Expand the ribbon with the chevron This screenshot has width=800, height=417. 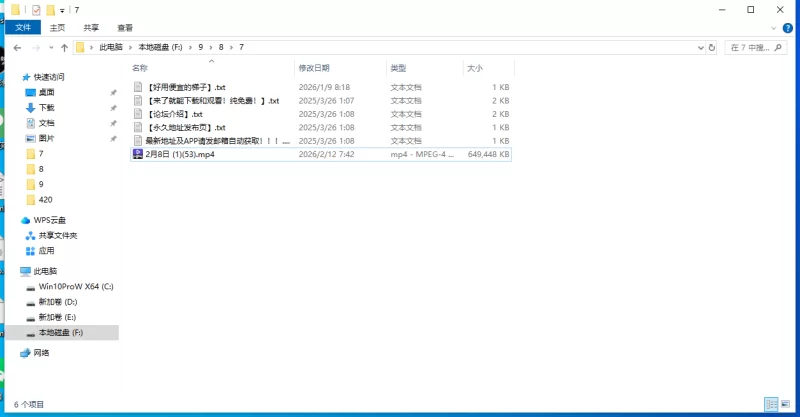(x=773, y=28)
